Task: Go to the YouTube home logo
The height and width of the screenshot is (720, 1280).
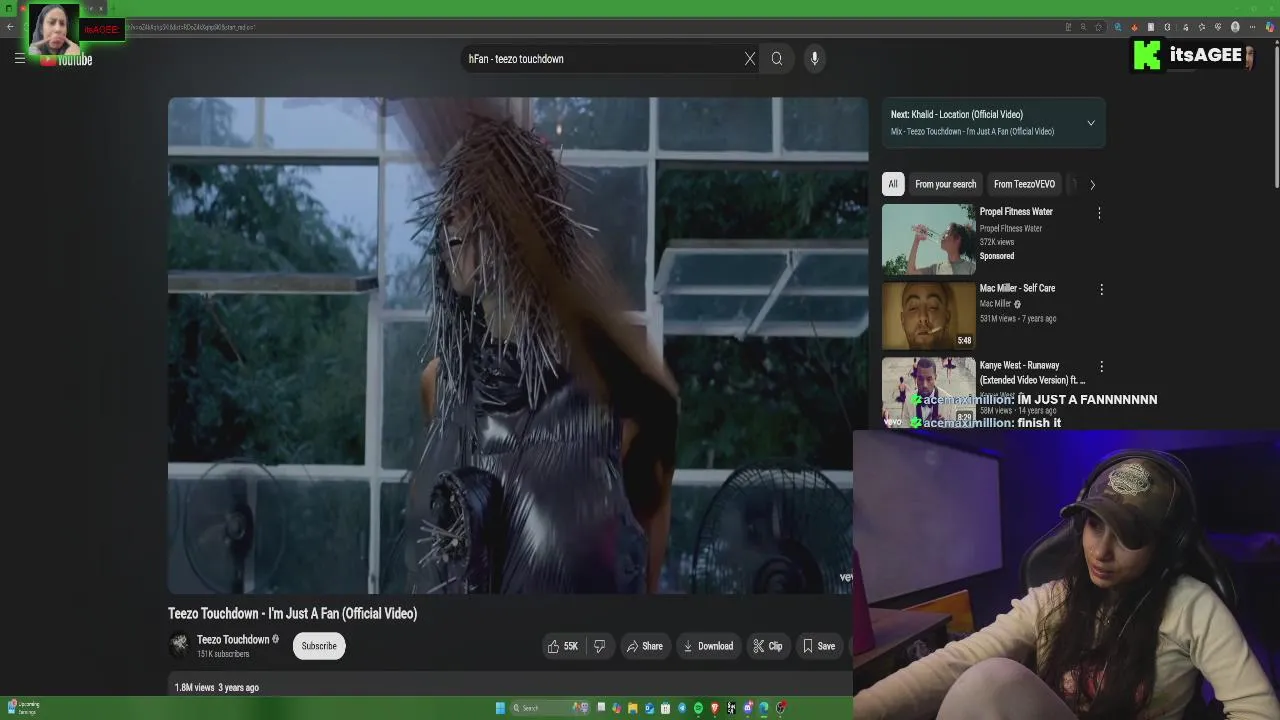Action: pos(66,60)
